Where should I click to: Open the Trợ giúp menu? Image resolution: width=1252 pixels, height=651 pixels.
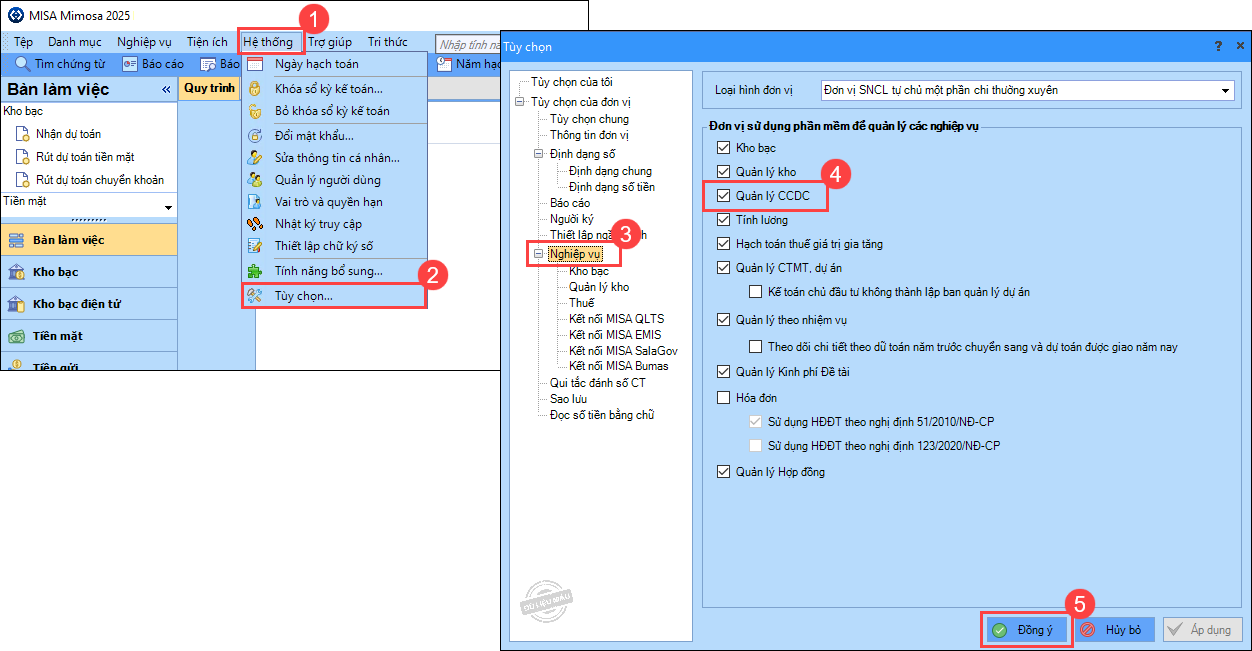point(329,42)
